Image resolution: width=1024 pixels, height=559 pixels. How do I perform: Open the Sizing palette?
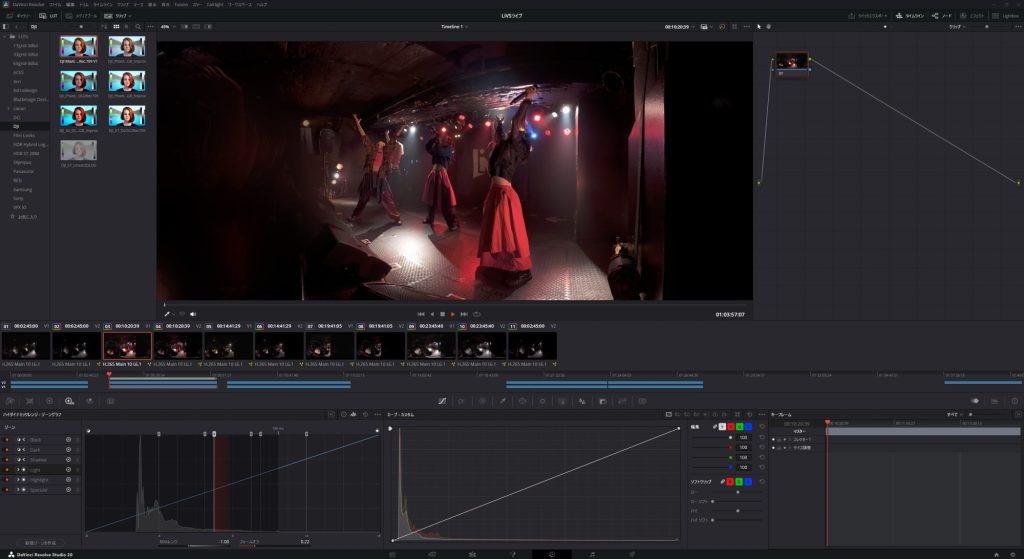622,401
